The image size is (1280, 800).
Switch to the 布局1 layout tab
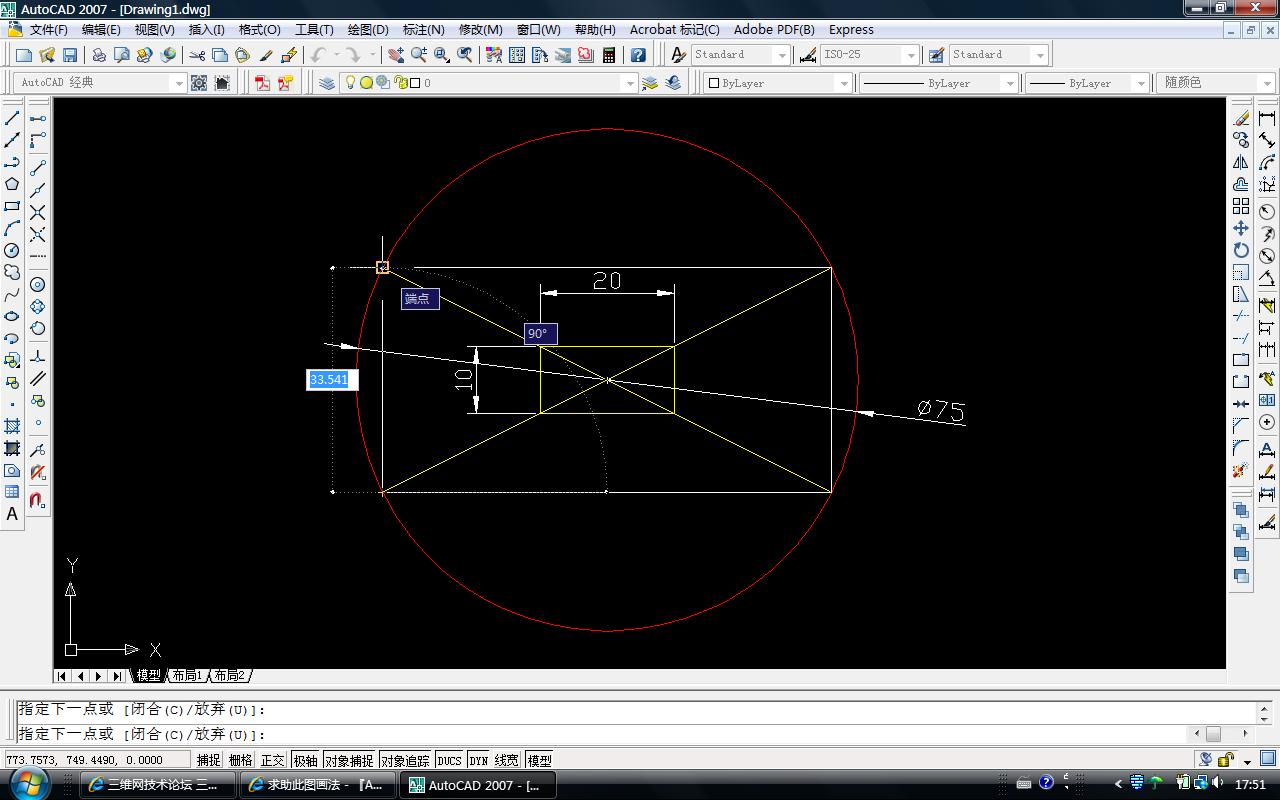pyautogui.click(x=187, y=676)
